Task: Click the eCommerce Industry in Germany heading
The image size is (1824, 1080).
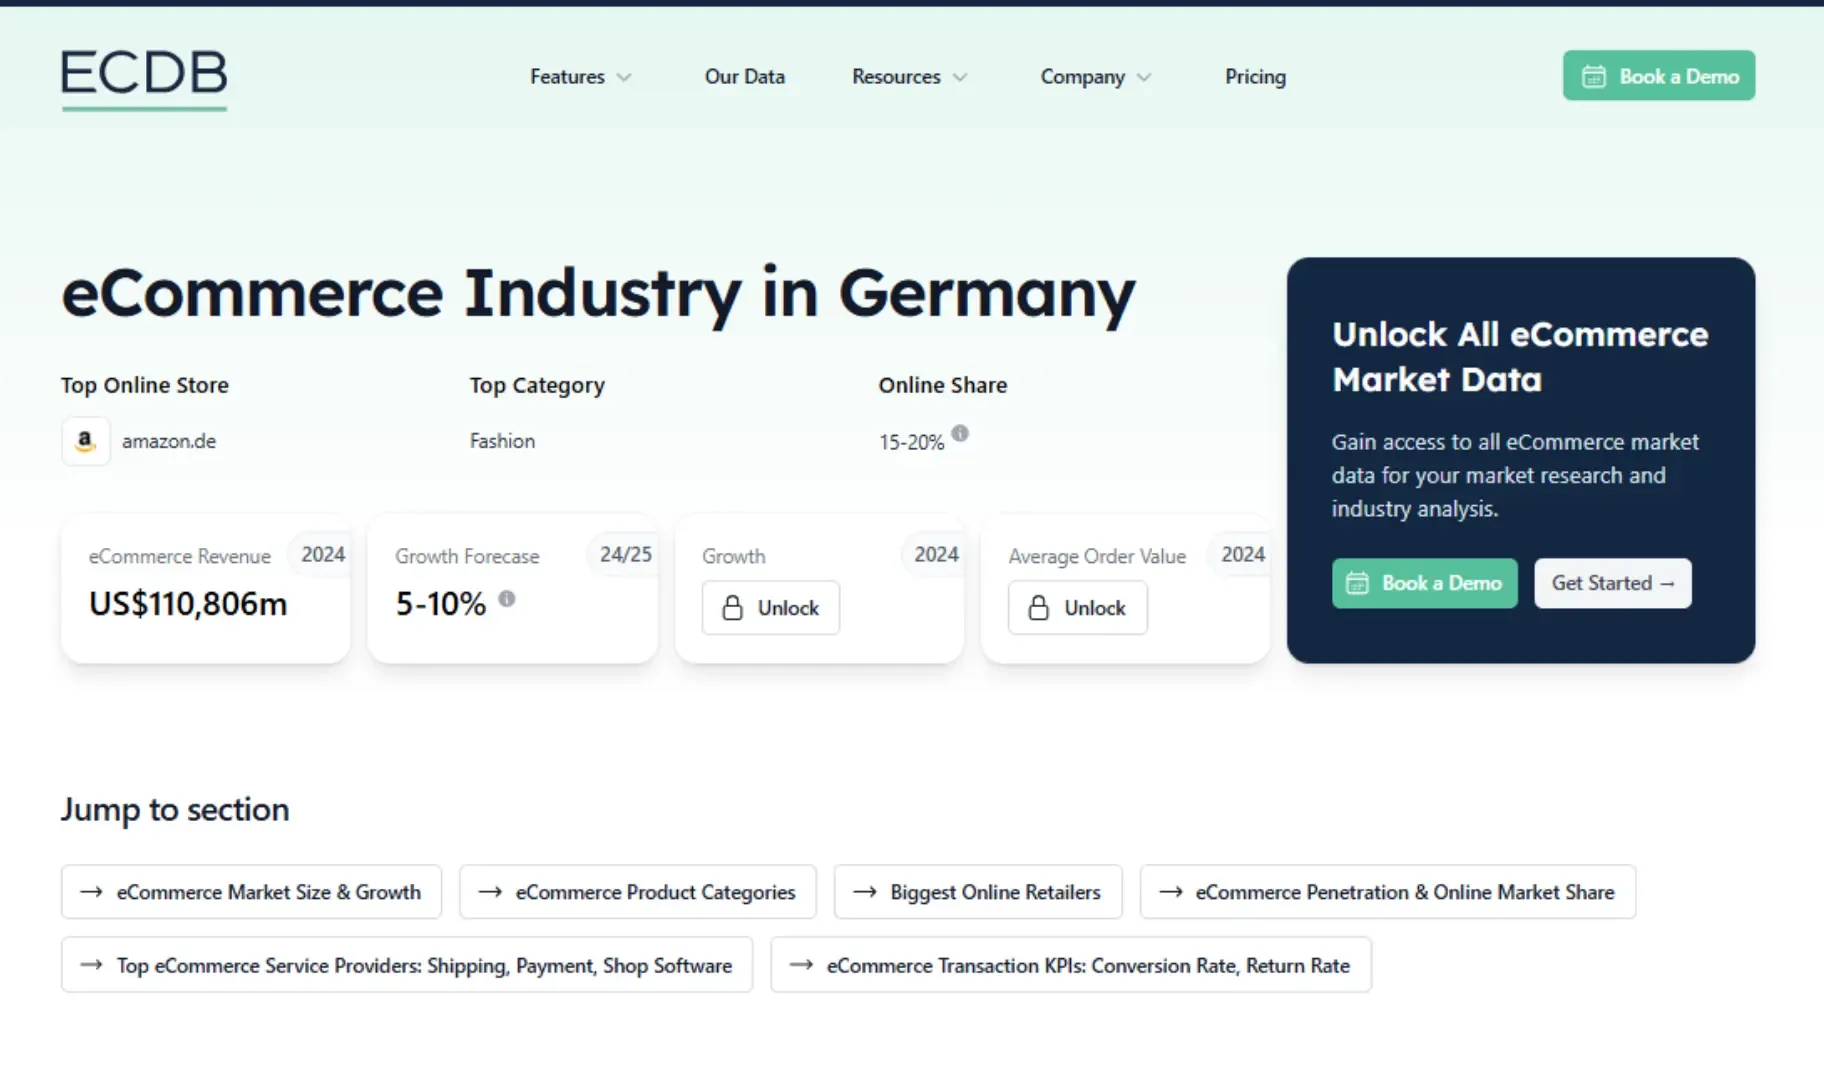Action: tap(598, 294)
